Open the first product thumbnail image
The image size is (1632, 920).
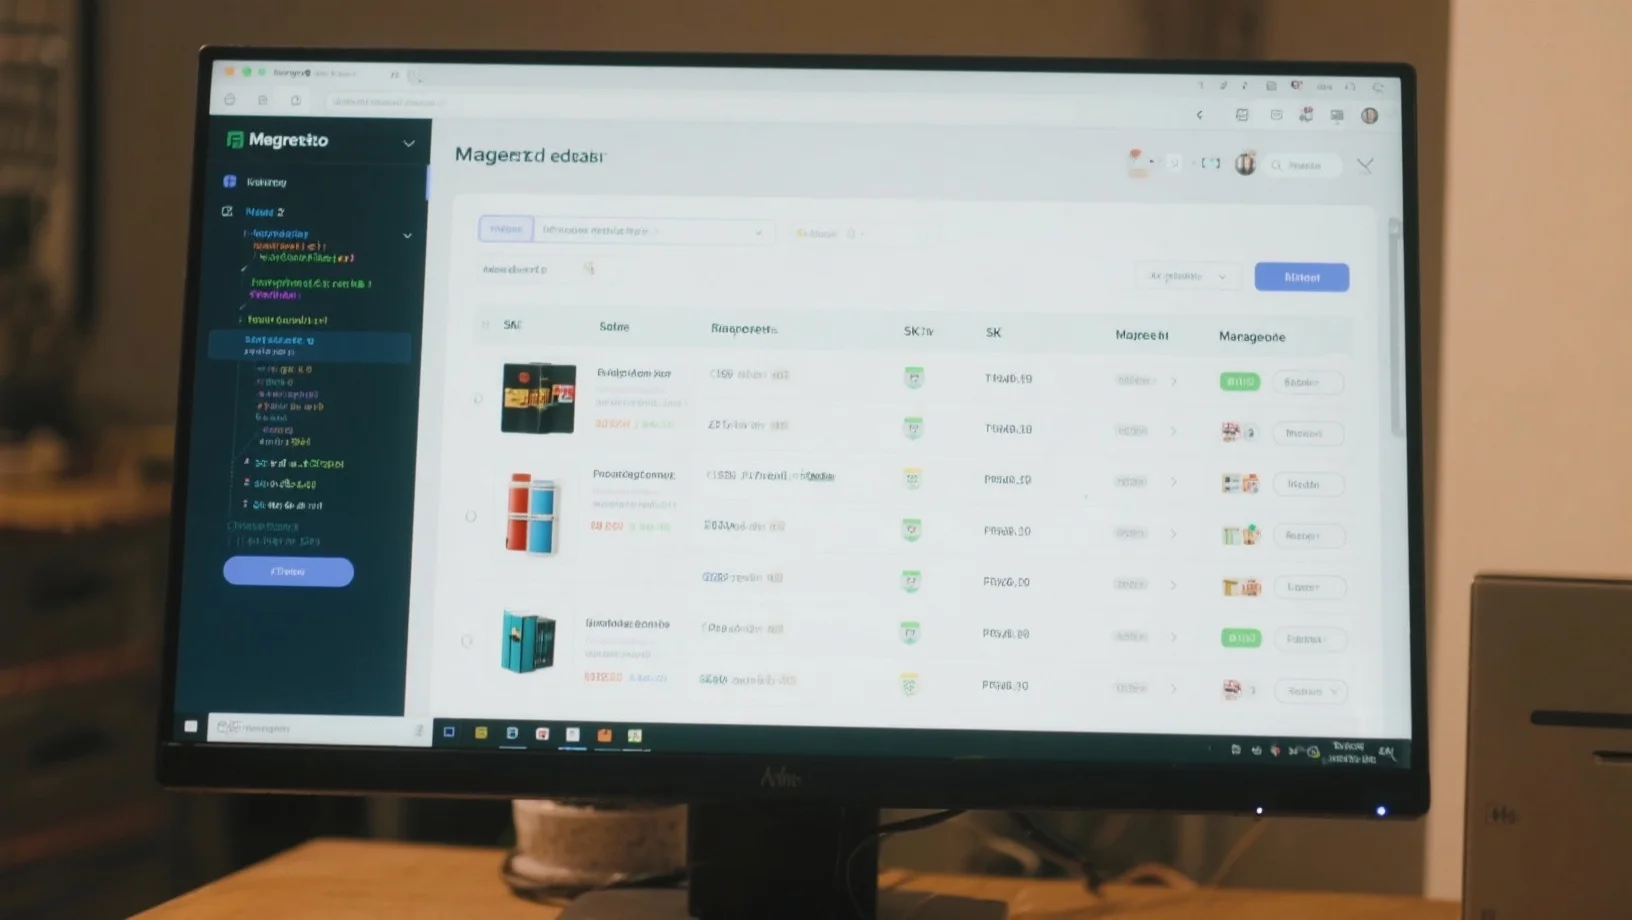tap(538, 398)
